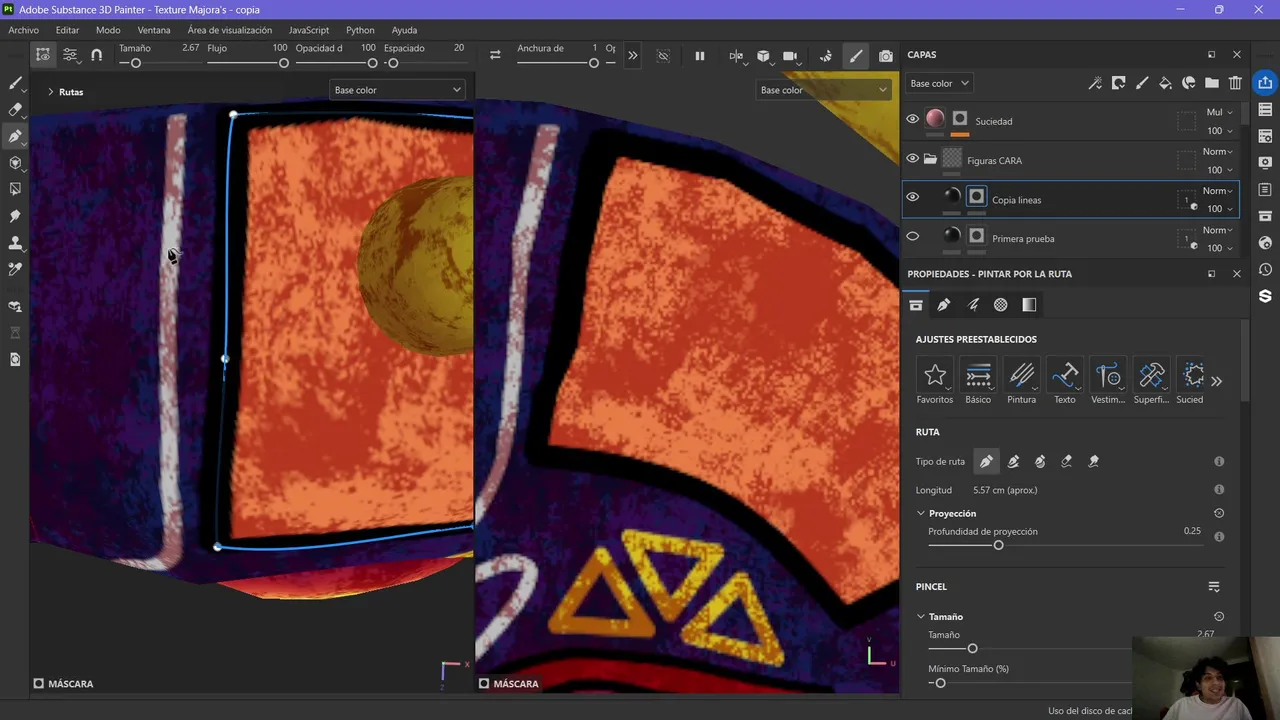Pause the viewport rendering
1280x720 pixels.
[700, 56]
